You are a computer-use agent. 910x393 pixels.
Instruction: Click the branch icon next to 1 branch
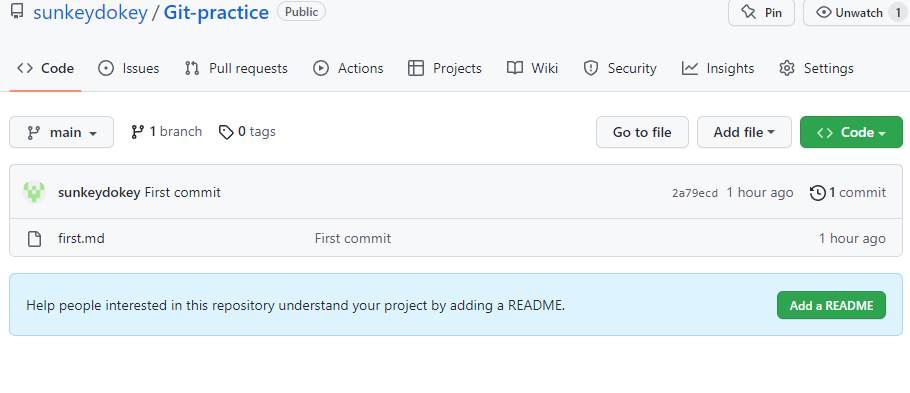137,132
